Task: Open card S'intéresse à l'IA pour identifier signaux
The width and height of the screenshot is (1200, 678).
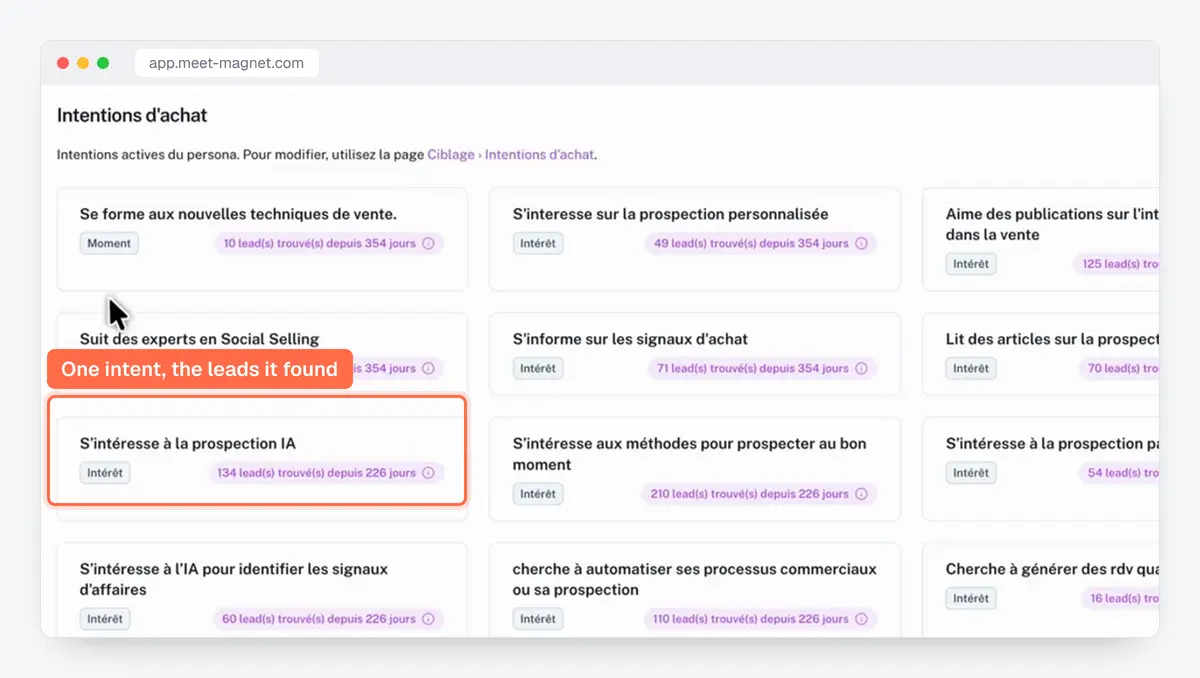Action: coord(262,590)
